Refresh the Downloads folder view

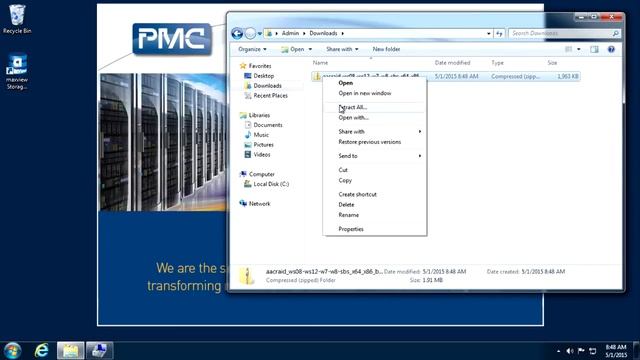499,33
